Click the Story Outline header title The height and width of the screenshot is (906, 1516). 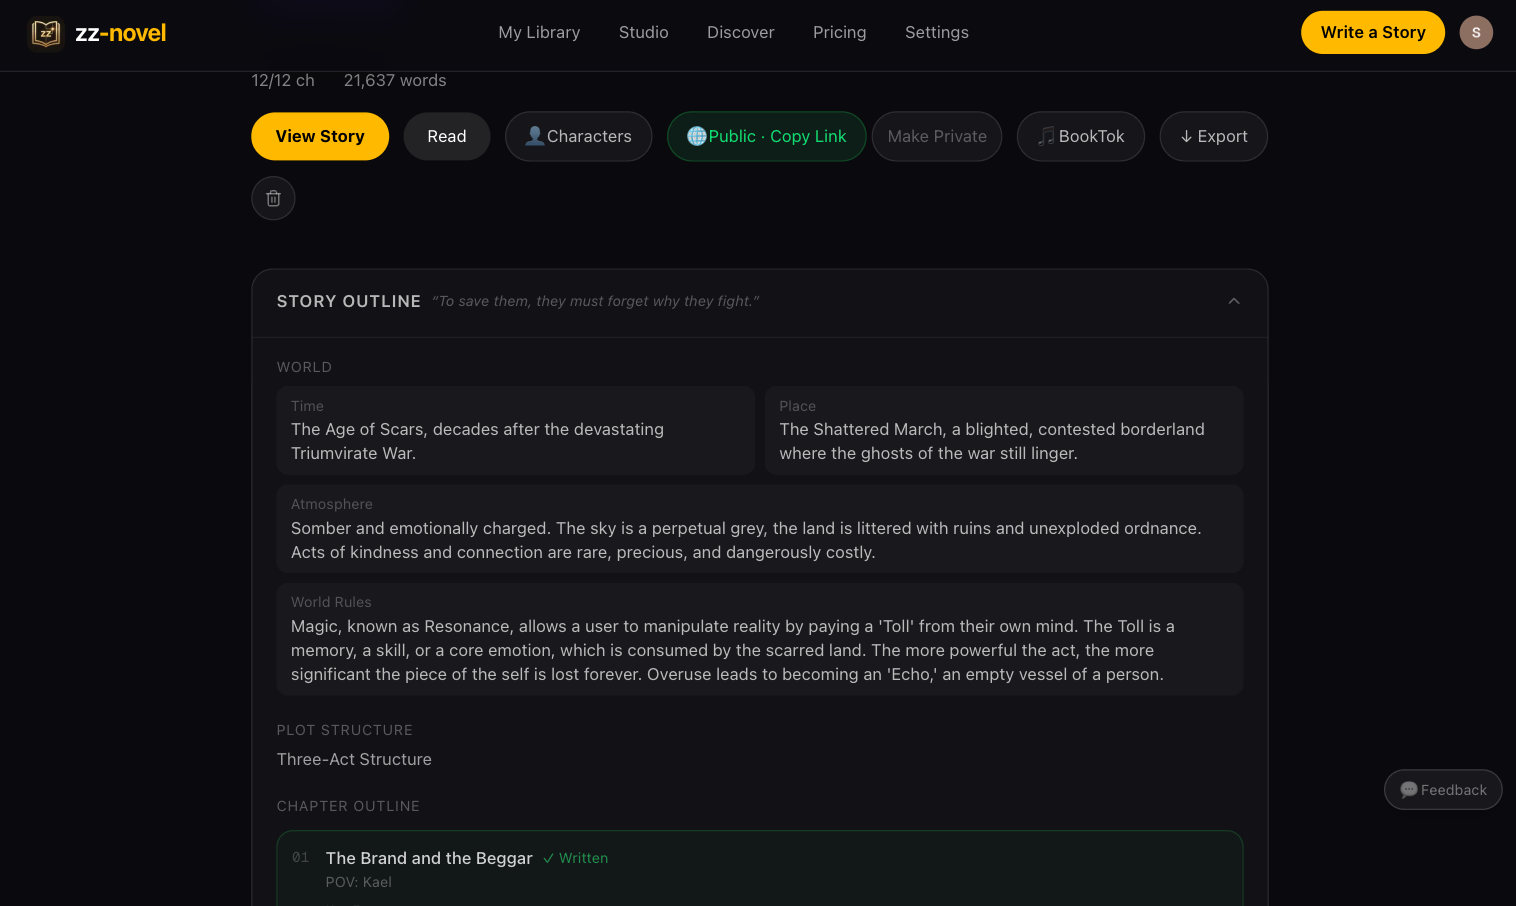[348, 301]
